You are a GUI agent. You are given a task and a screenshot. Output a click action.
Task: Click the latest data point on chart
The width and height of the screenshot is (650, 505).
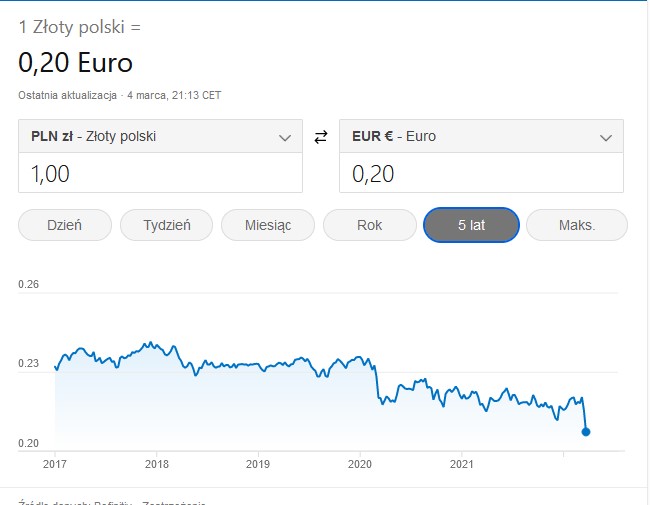(586, 432)
